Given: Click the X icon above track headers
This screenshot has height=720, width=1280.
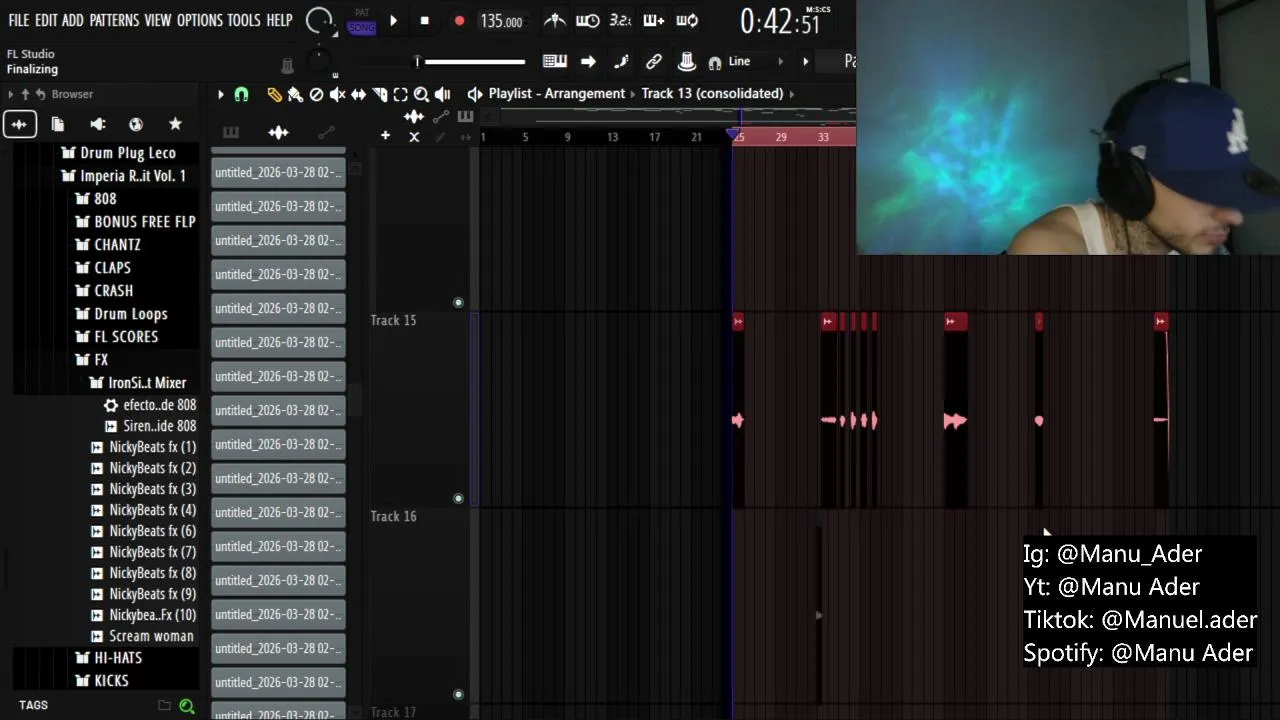Looking at the screenshot, I should (414, 137).
